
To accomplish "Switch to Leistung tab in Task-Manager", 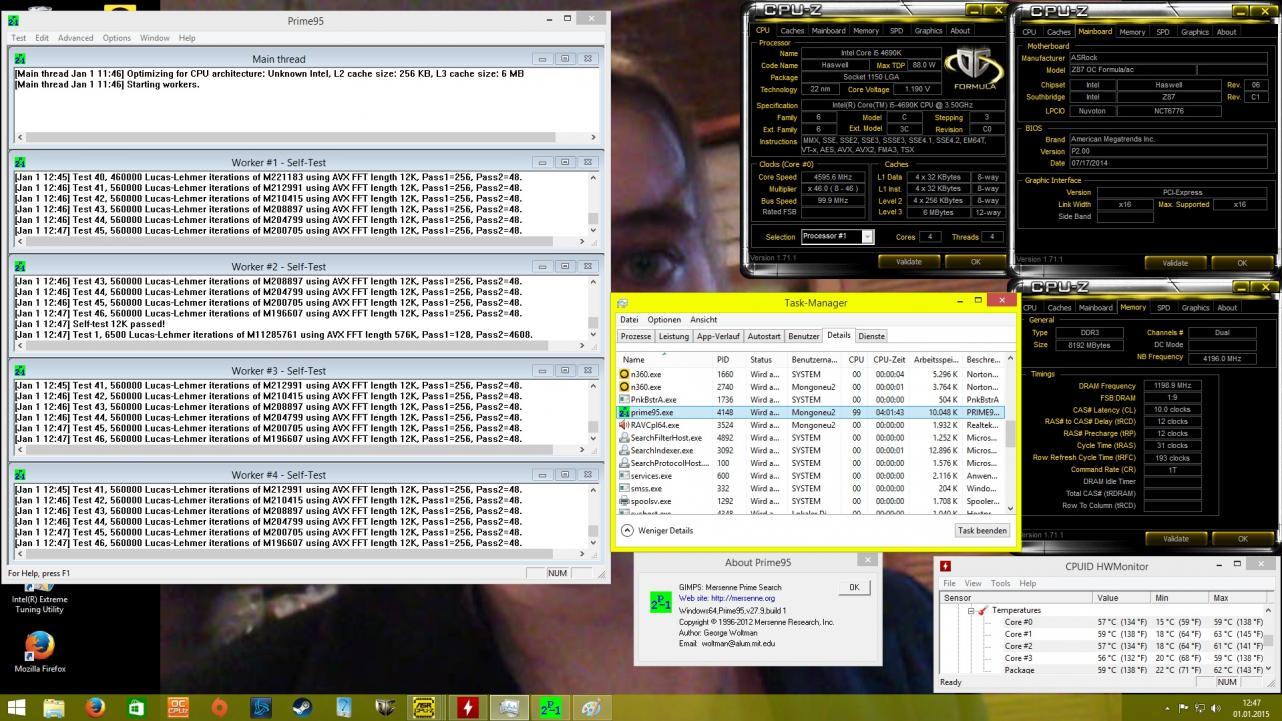I will point(674,336).
